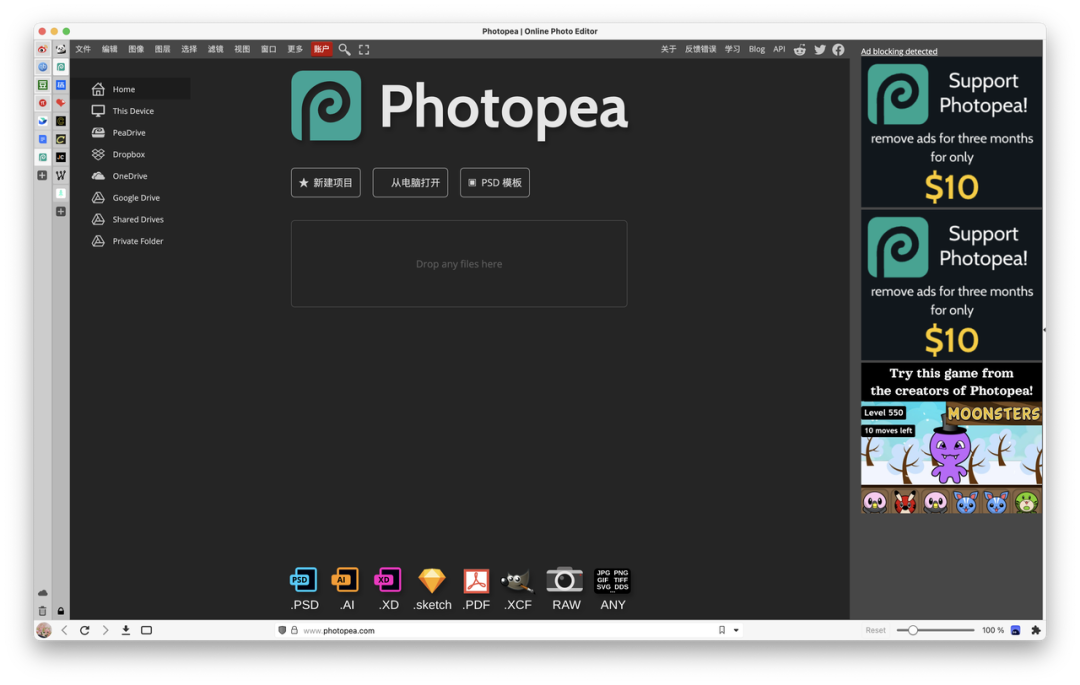
Task: Open browser extensions puzzle icon
Action: pyautogui.click(x=1036, y=630)
